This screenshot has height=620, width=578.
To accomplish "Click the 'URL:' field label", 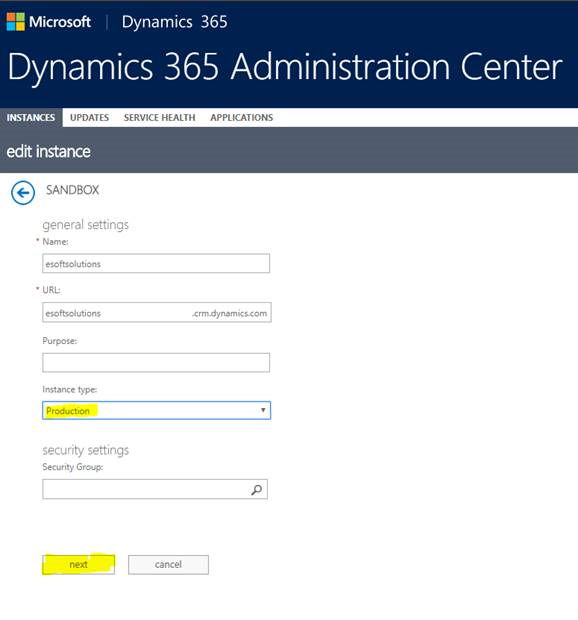I will point(51,290).
